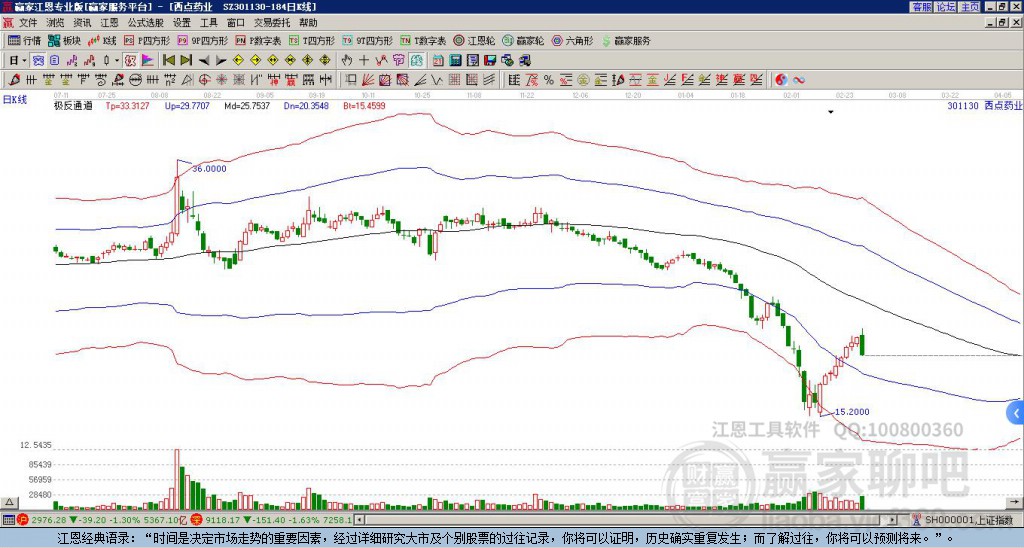This screenshot has height=548, width=1024.
Task: Toggle the 权 ex-rights adjustment button
Action: point(130,61)
